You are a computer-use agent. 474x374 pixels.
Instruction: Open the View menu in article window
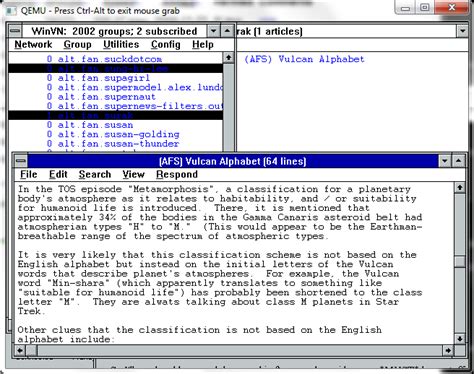pyautogui.click(x=133, y=175)
